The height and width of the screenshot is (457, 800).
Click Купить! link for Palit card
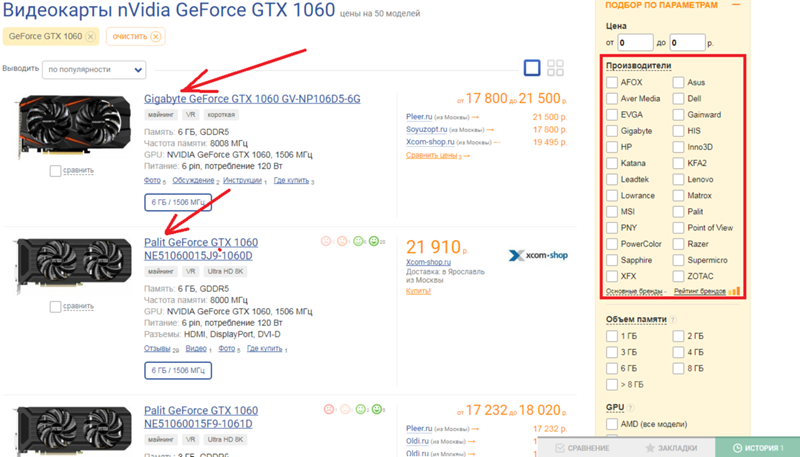418,291
